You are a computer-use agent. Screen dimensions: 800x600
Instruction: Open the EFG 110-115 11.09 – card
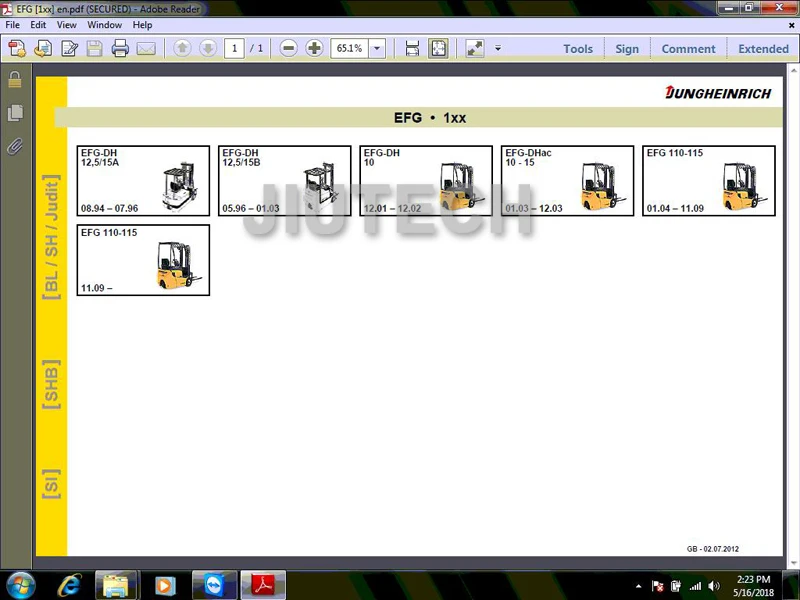[x=143, y=260]
